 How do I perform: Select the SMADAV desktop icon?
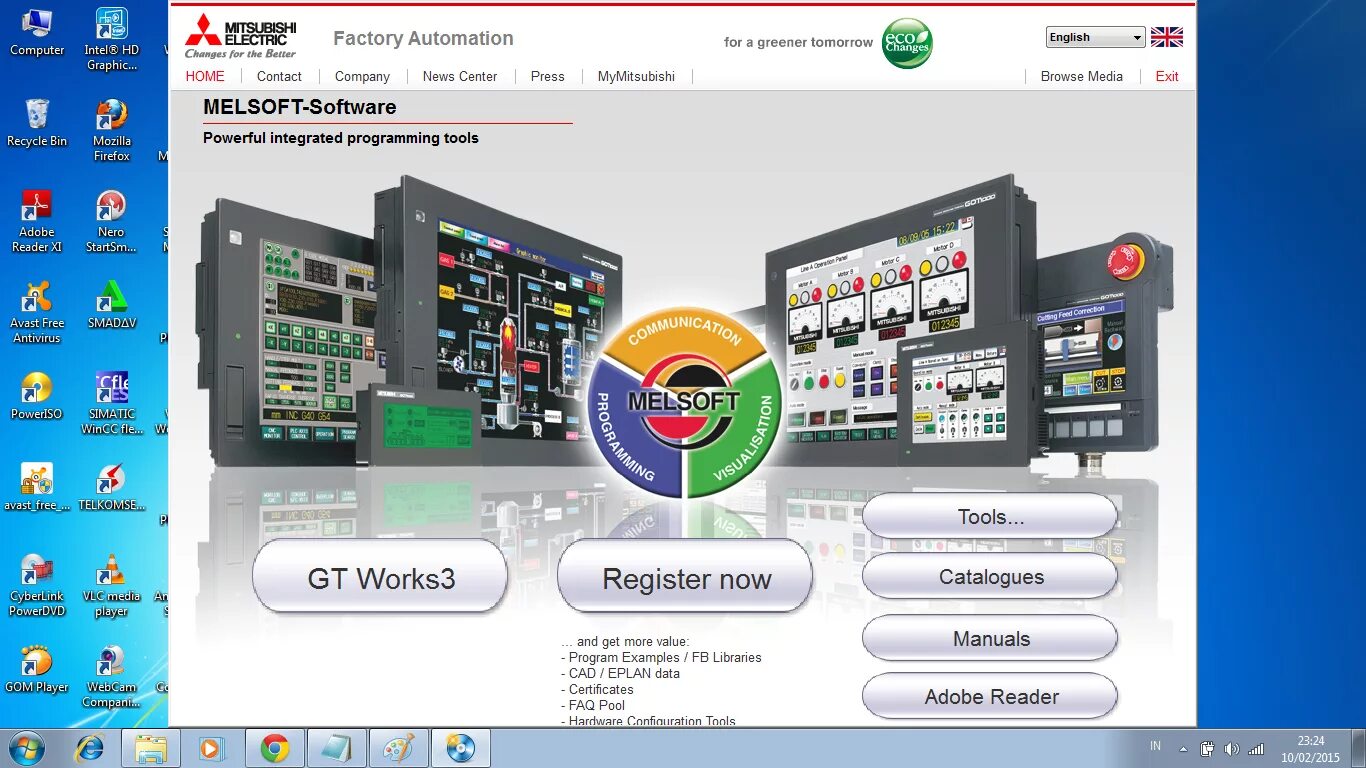tap(111, 305)
